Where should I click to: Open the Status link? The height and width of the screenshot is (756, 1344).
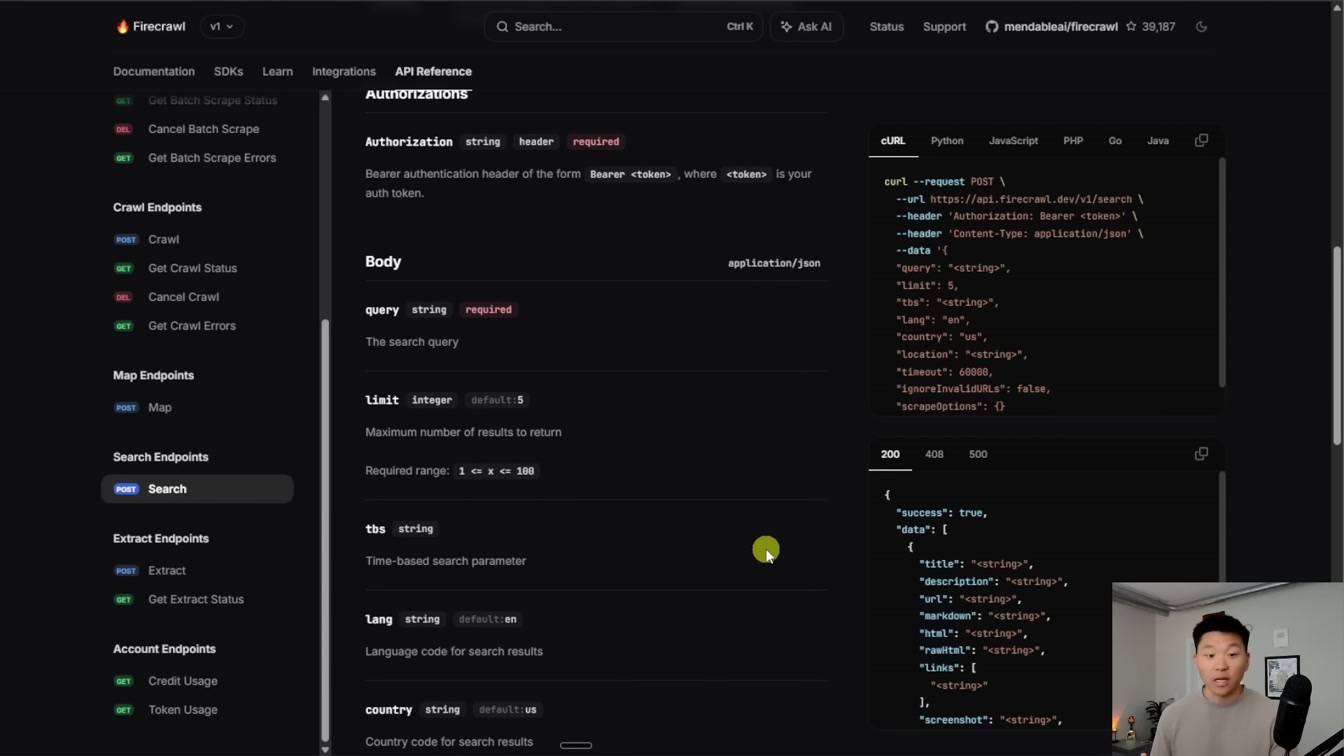[x=886, y=27]
